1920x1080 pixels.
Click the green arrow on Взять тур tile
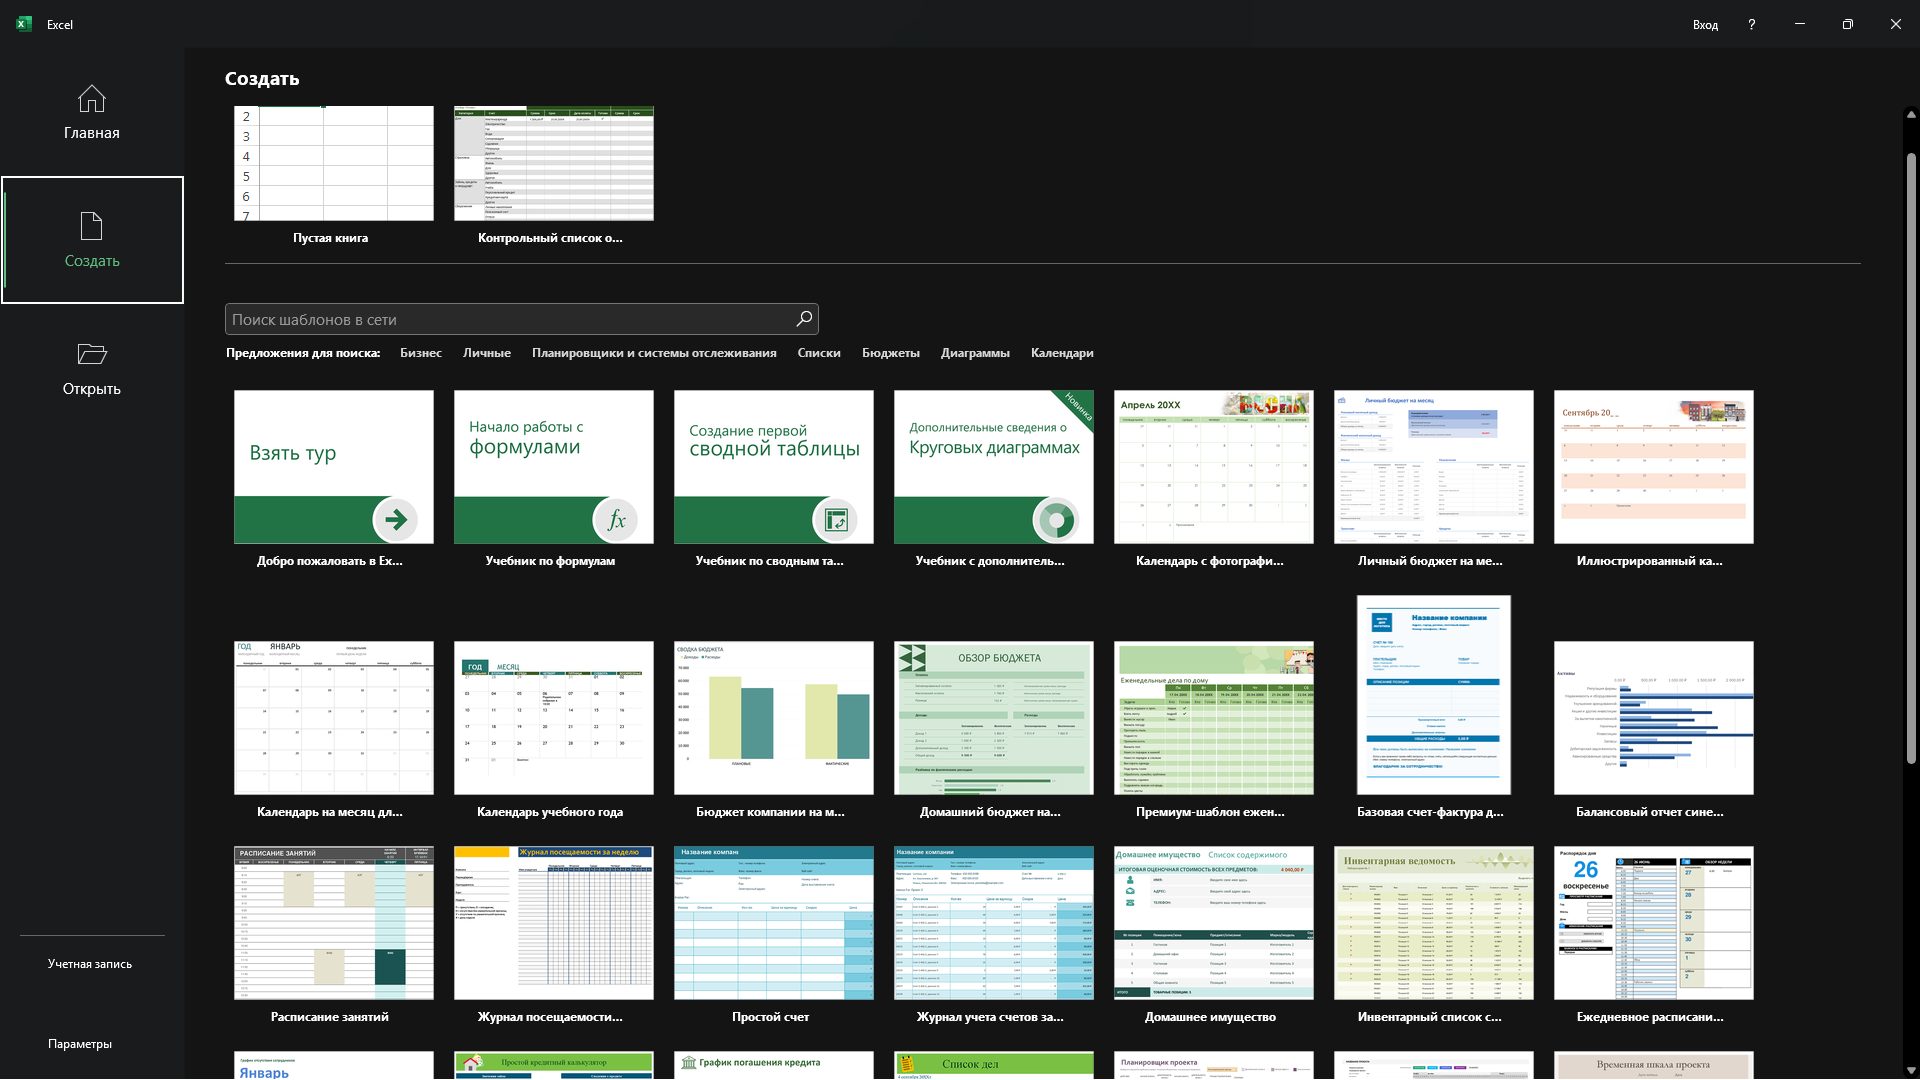click(396, 519)
